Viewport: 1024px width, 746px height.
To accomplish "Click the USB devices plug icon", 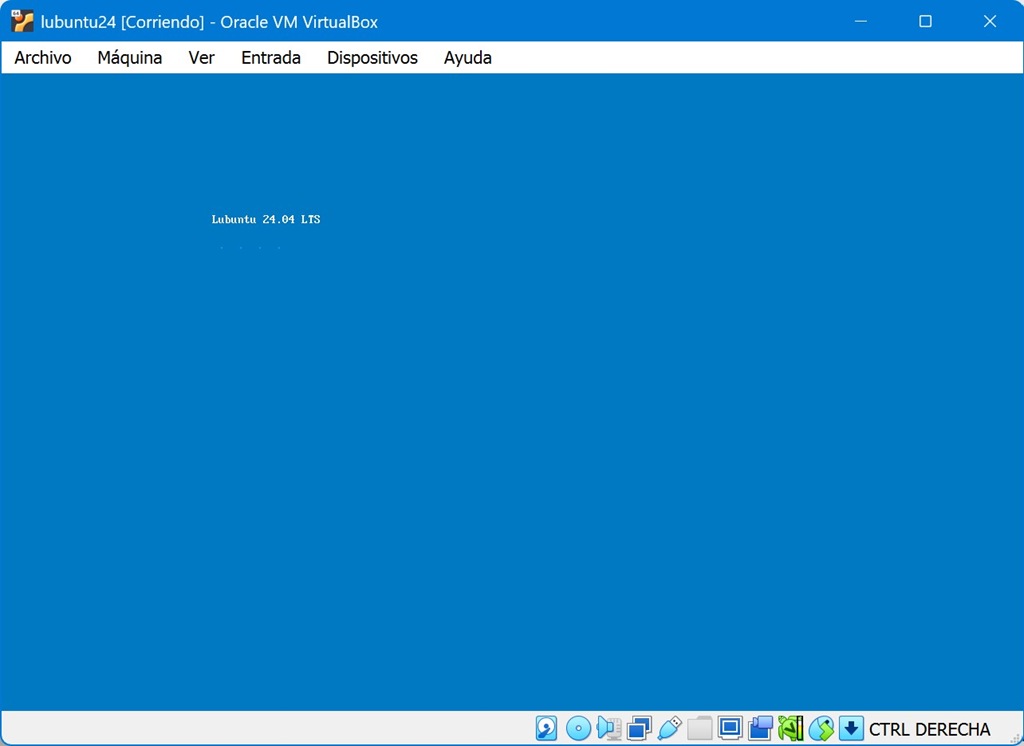I will (669, 729).
